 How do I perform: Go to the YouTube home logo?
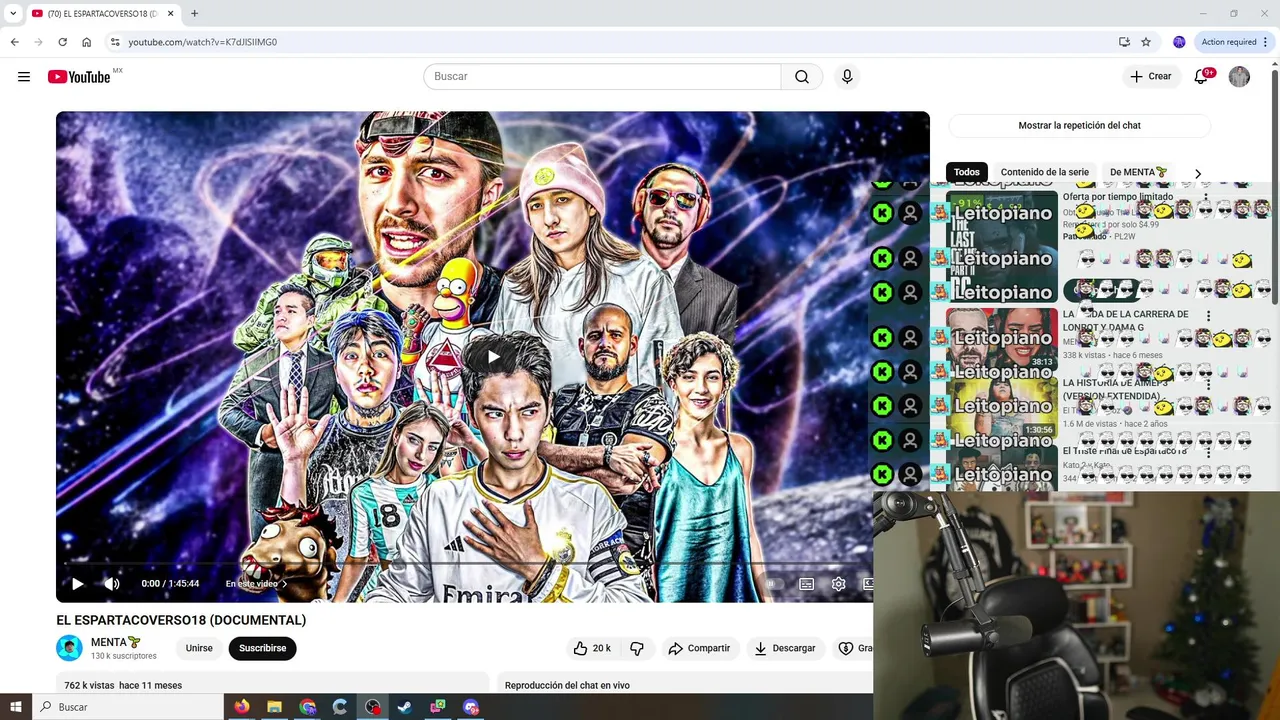click(79, 77)
